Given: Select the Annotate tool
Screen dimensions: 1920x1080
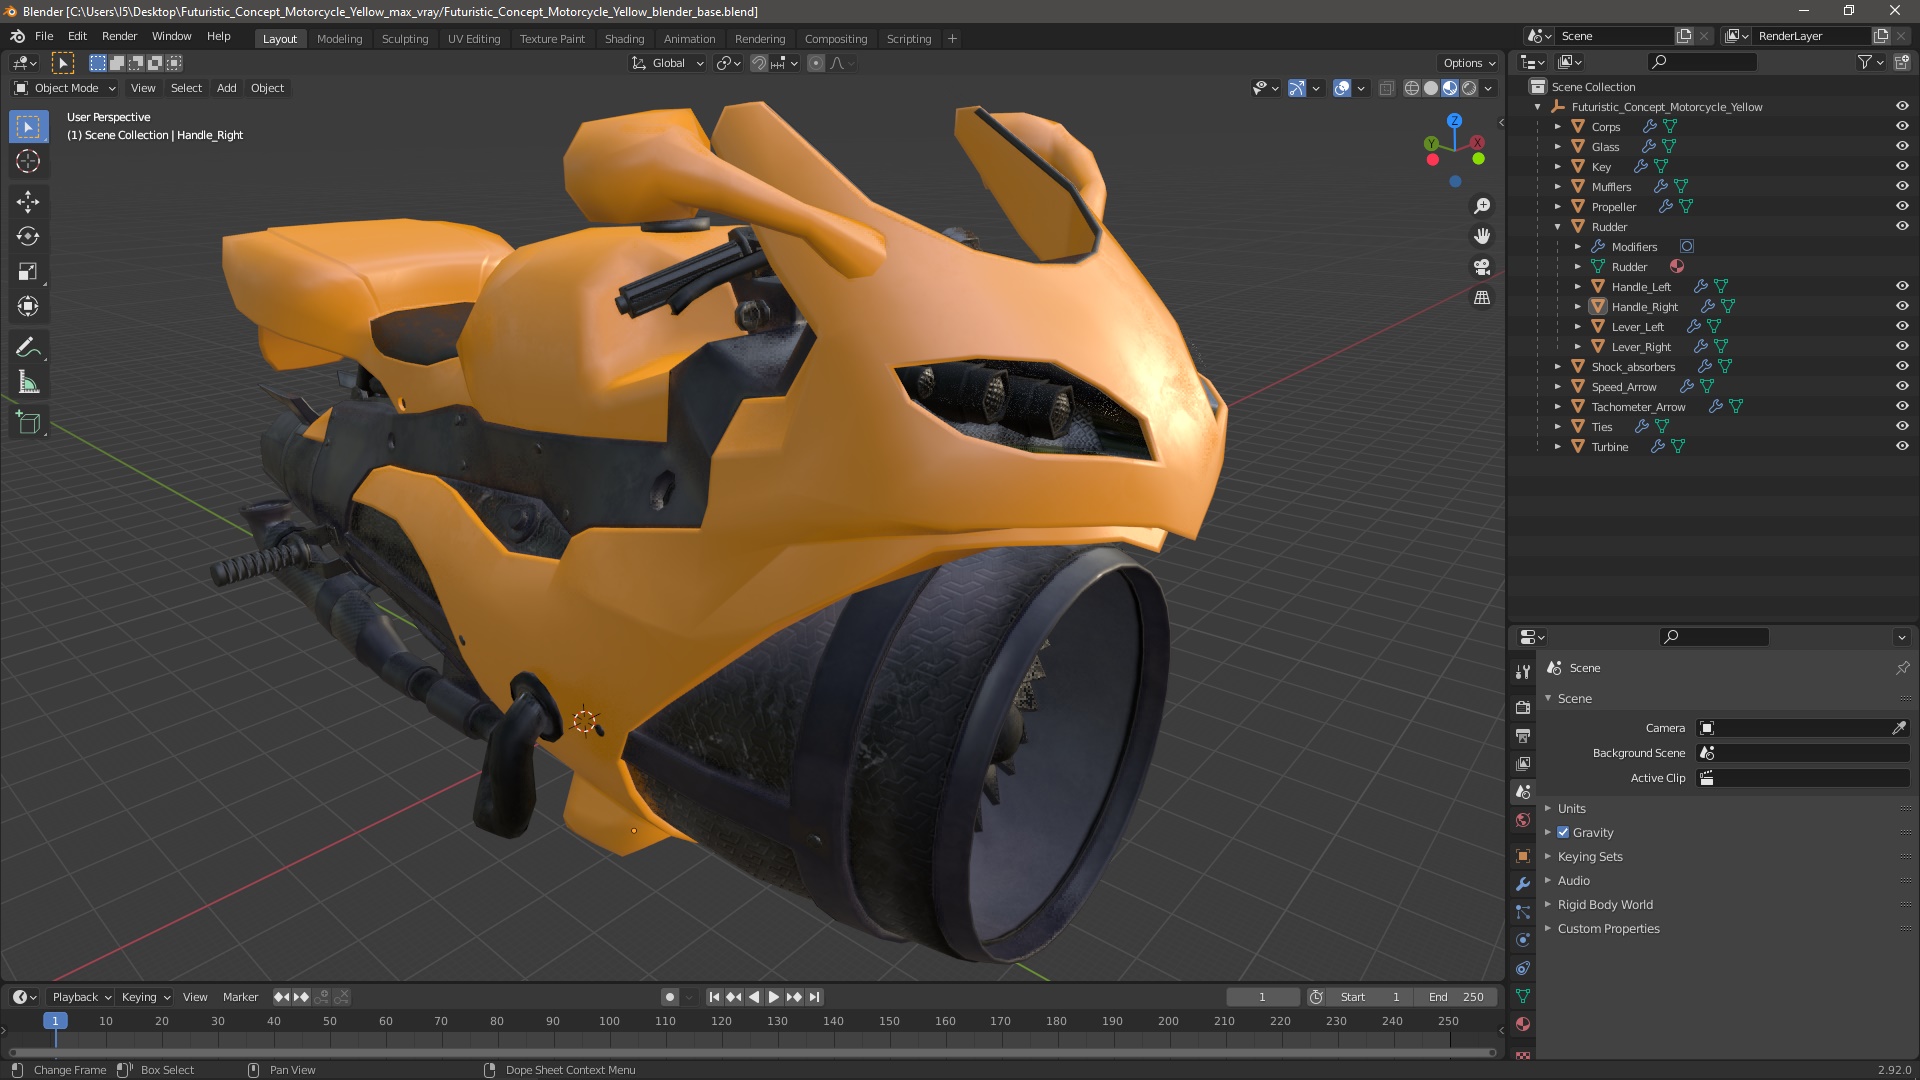Looking at the screenshot, I should pos(28,347).
